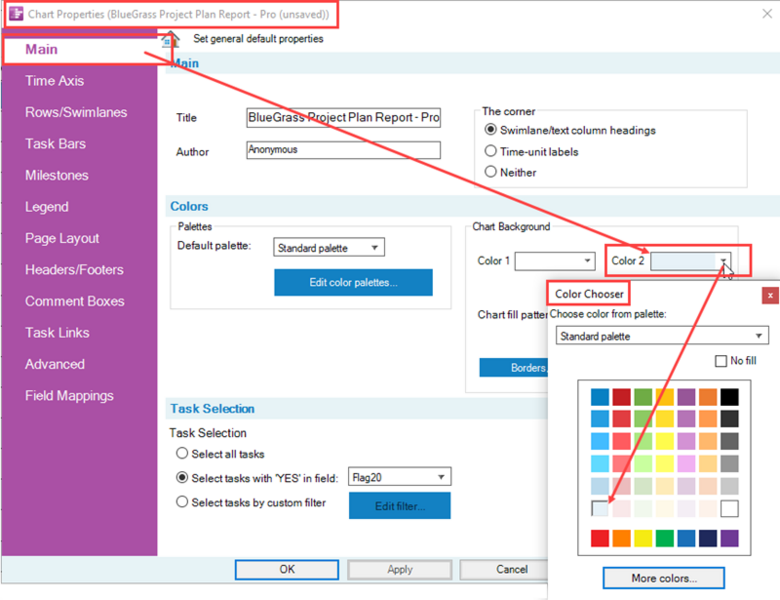Open the Color 1 dropdown
Viewport: 780px width, 600px height.
click(x=555, y=261)
